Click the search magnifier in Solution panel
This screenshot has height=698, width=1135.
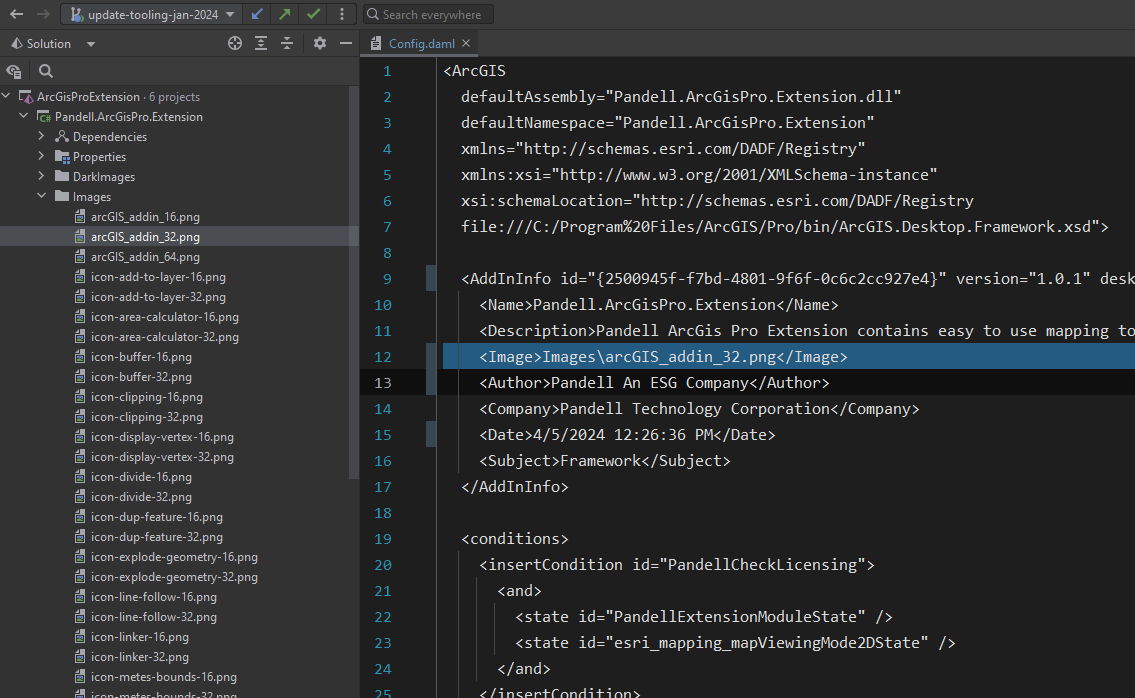(x=46, y=71)
